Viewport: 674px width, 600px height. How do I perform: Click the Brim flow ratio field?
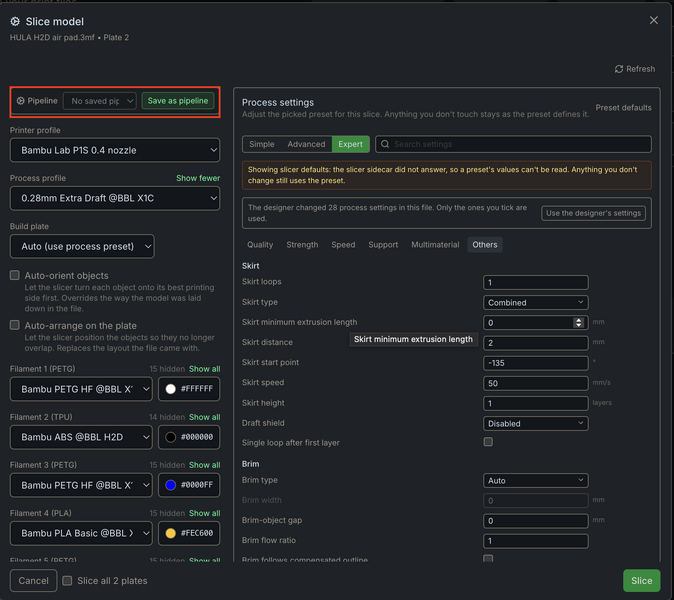tap(536, 541)
